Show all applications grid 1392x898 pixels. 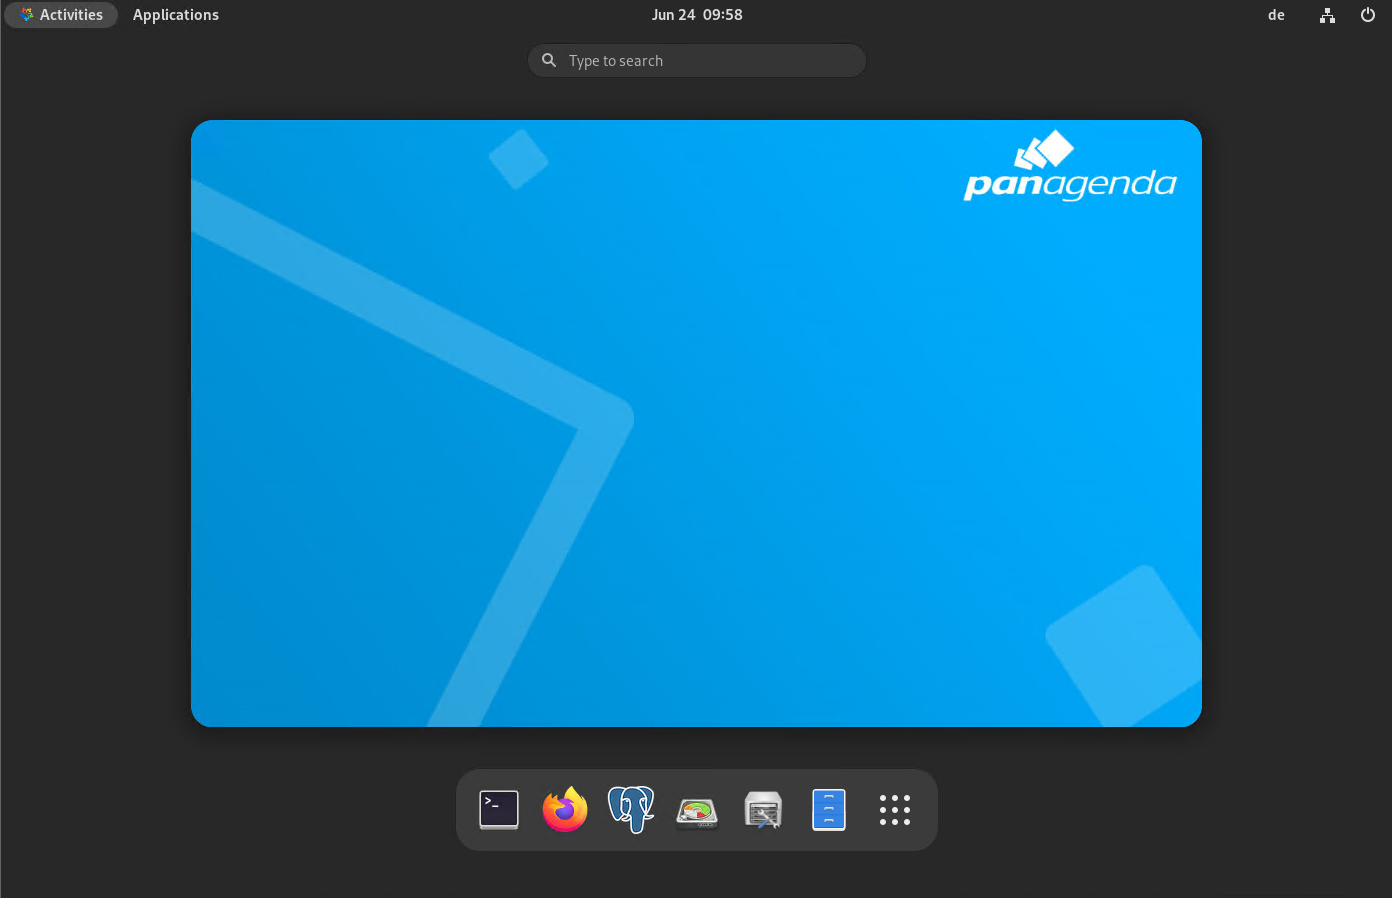pos(895,810)
